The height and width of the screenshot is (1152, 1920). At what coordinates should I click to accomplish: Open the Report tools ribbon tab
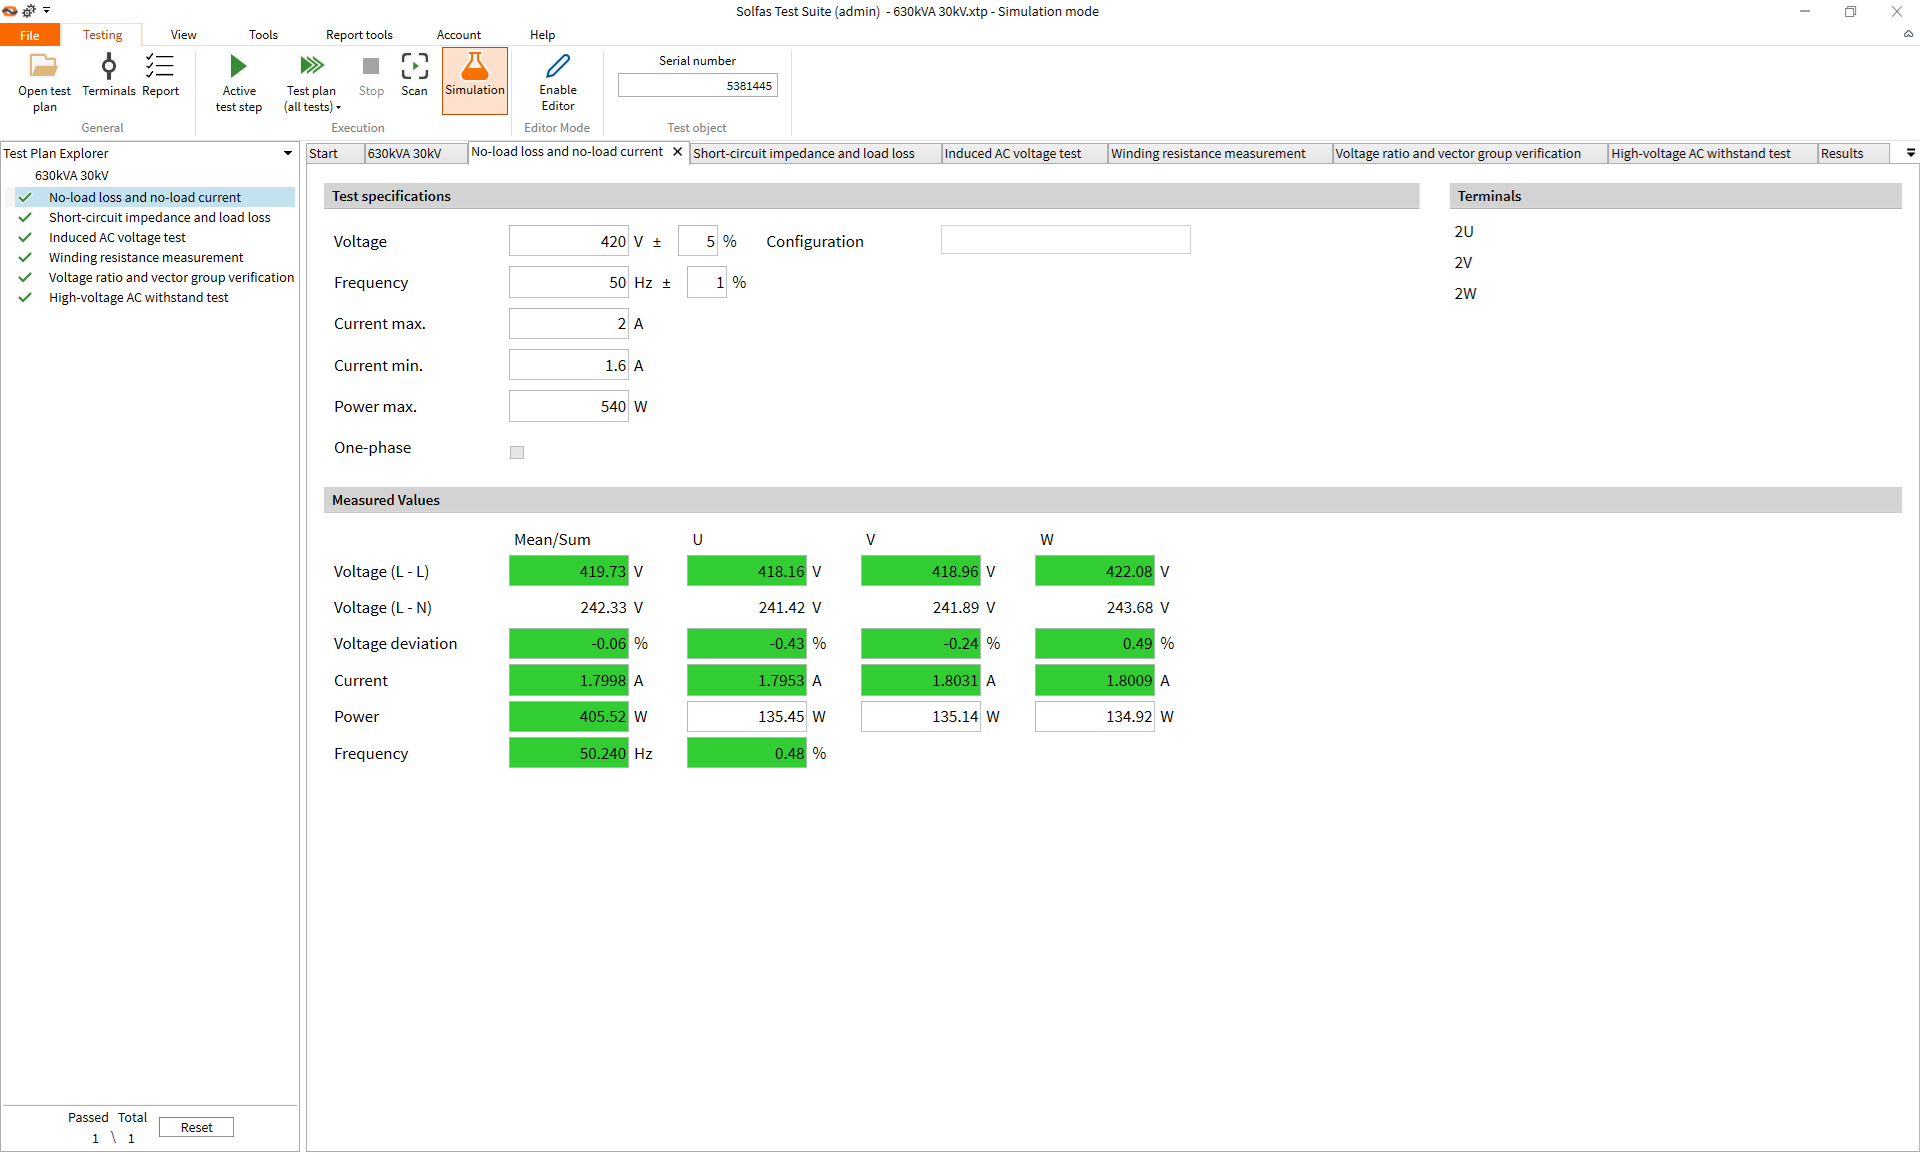click(x=358, y=35)
